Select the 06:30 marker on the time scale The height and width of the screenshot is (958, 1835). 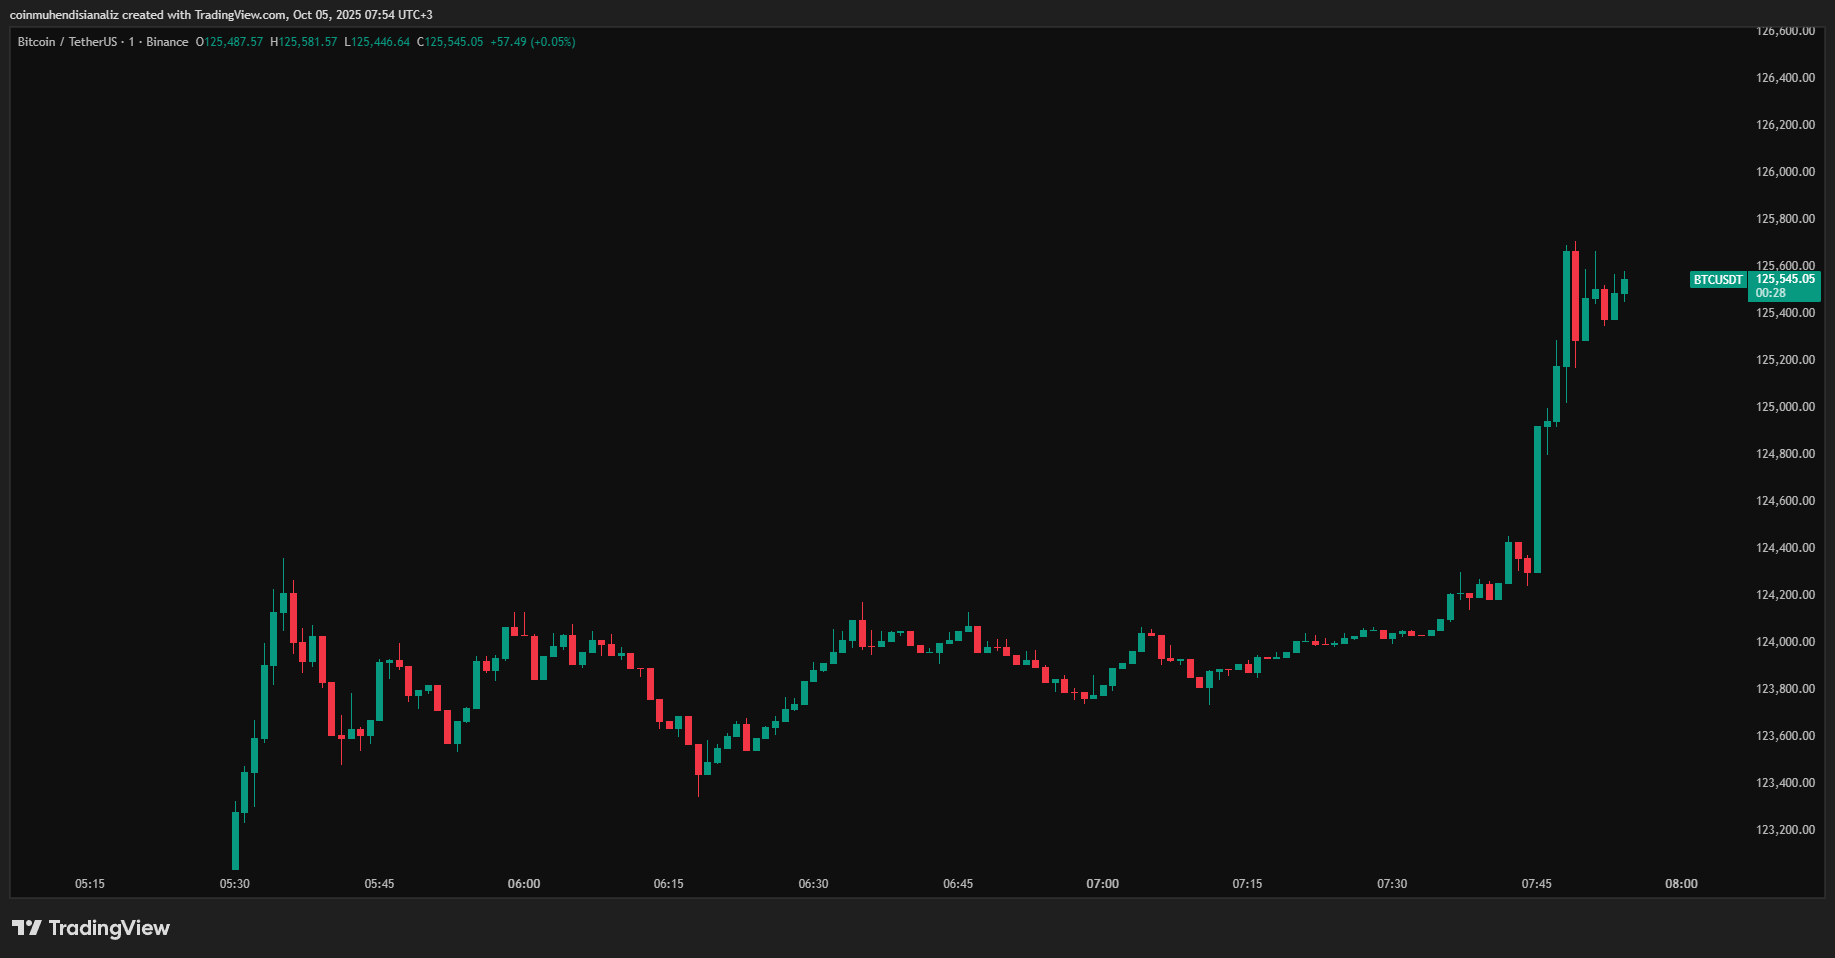click(x=813, y=883)
